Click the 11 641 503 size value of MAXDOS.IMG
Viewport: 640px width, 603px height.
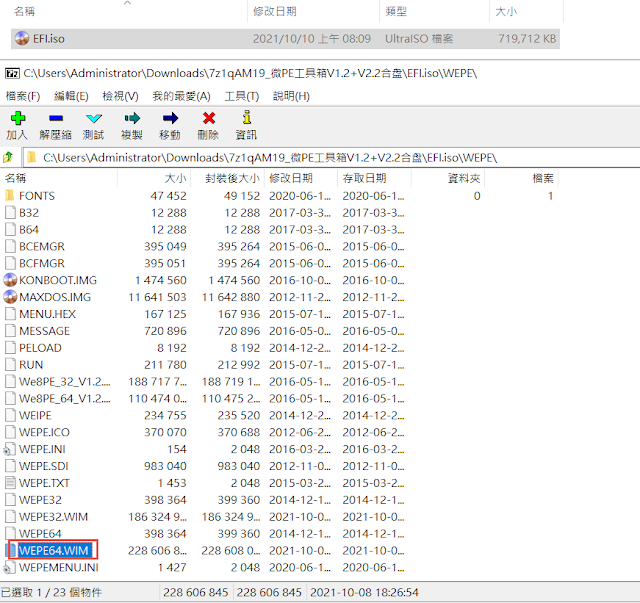[158, 297]
